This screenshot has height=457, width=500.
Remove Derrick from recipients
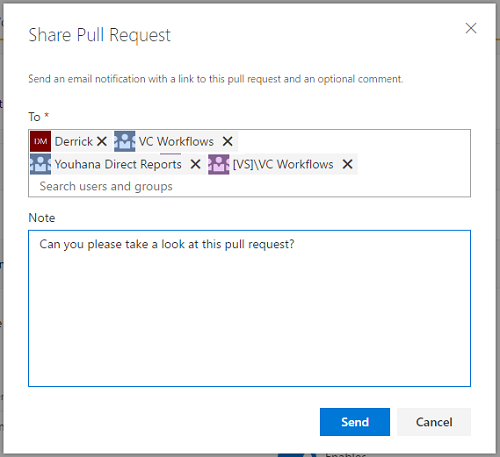102,141
